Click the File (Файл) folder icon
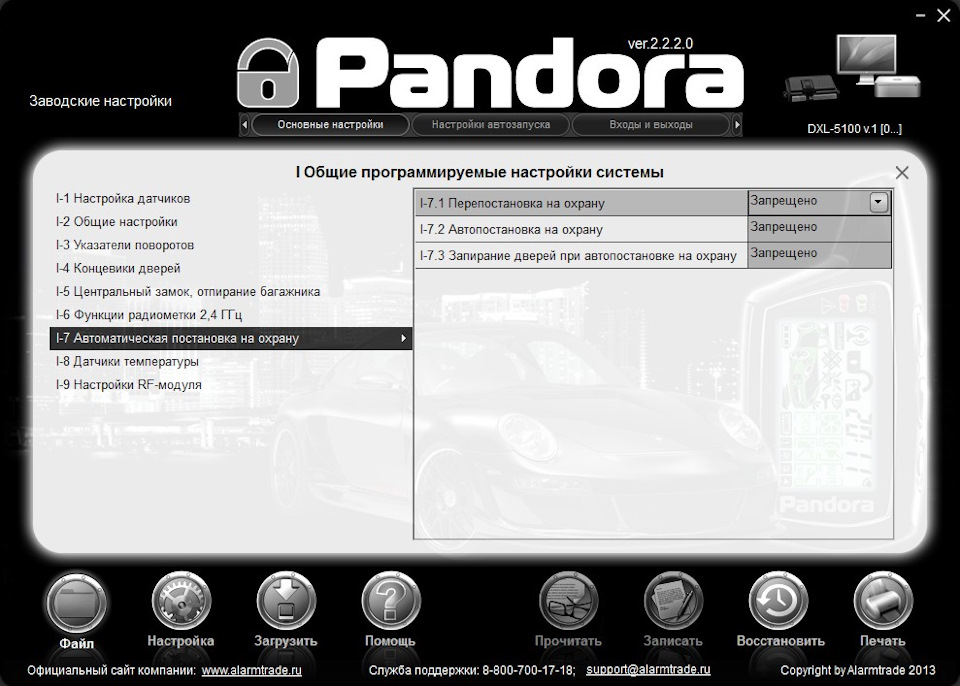This screenshot has height=686, width=960. point(77,602)
